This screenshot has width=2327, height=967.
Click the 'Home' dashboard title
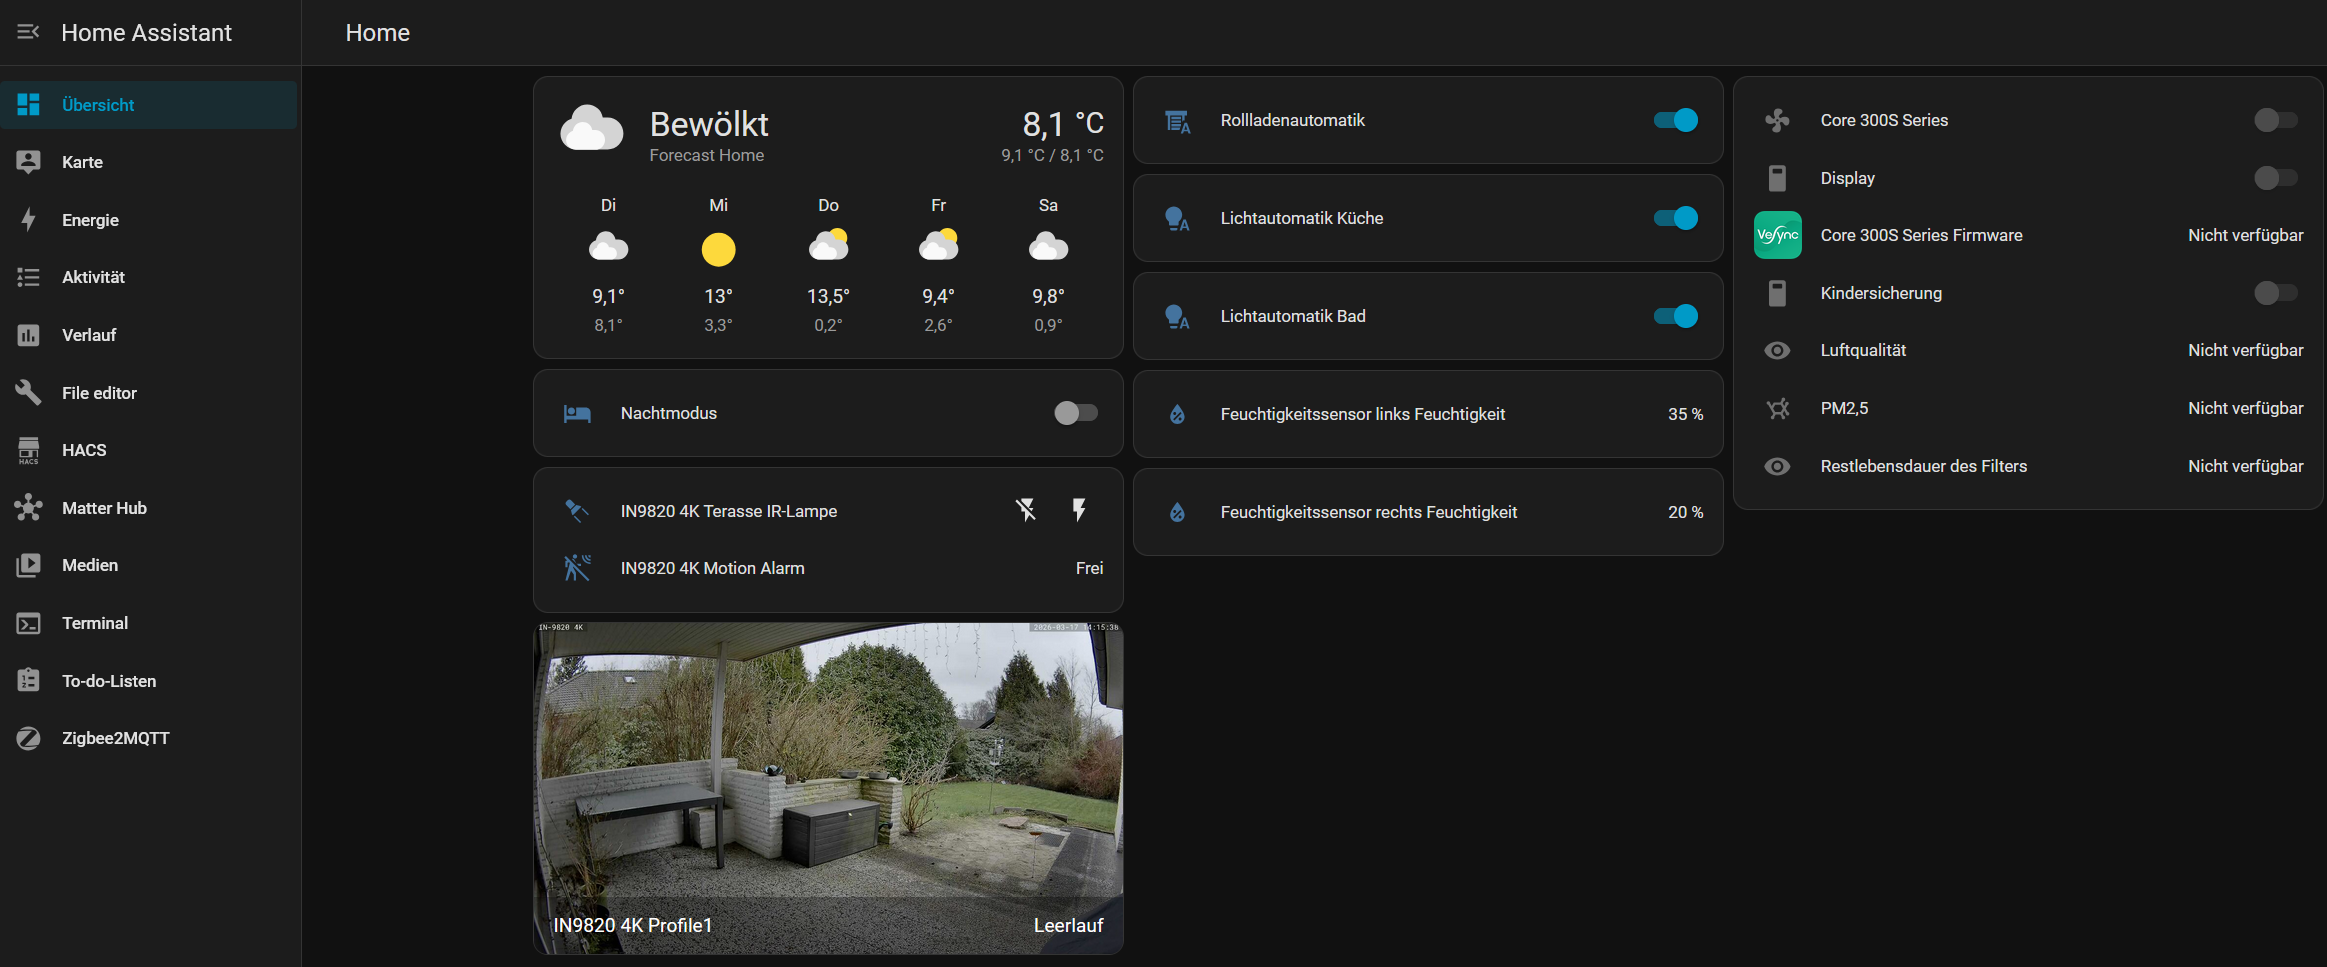click(378, 33)
